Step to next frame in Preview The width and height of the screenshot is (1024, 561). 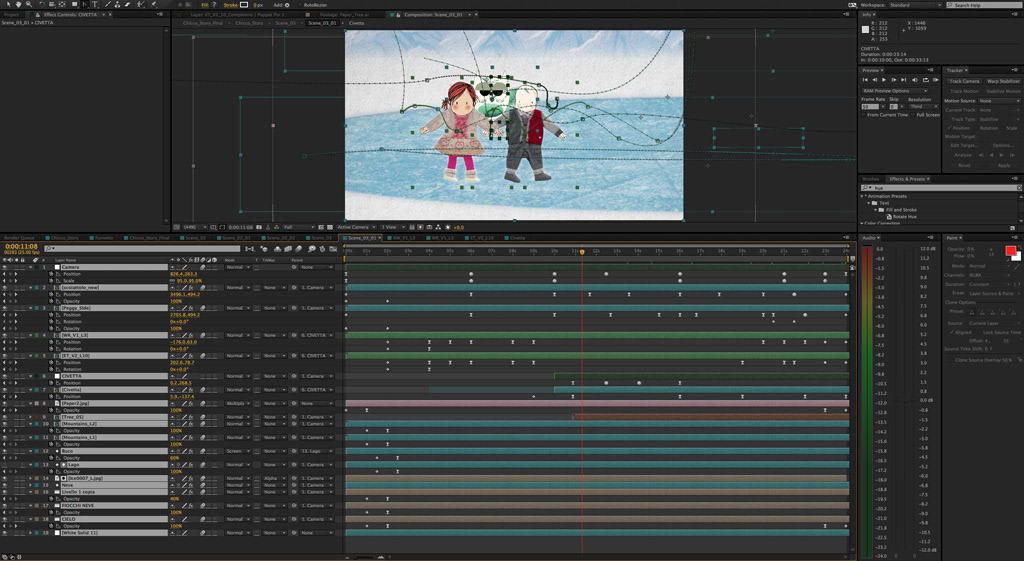pos(893,80)
